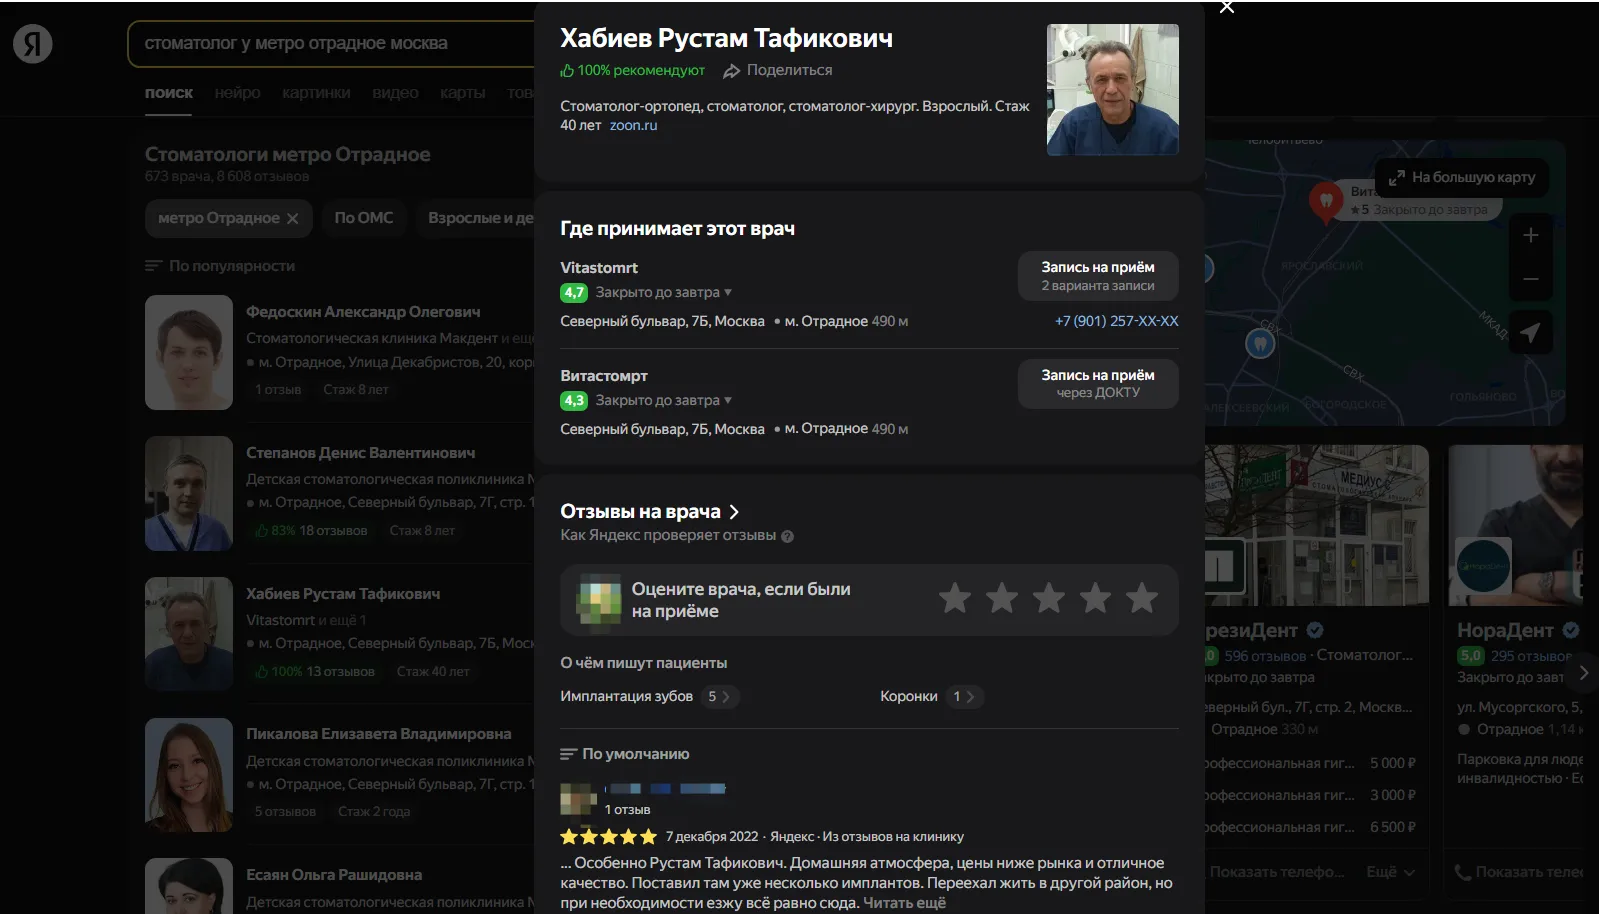Book via Запись на приём 2 варианта записи
The image size is (1599, 914).
coord(1098,275)
